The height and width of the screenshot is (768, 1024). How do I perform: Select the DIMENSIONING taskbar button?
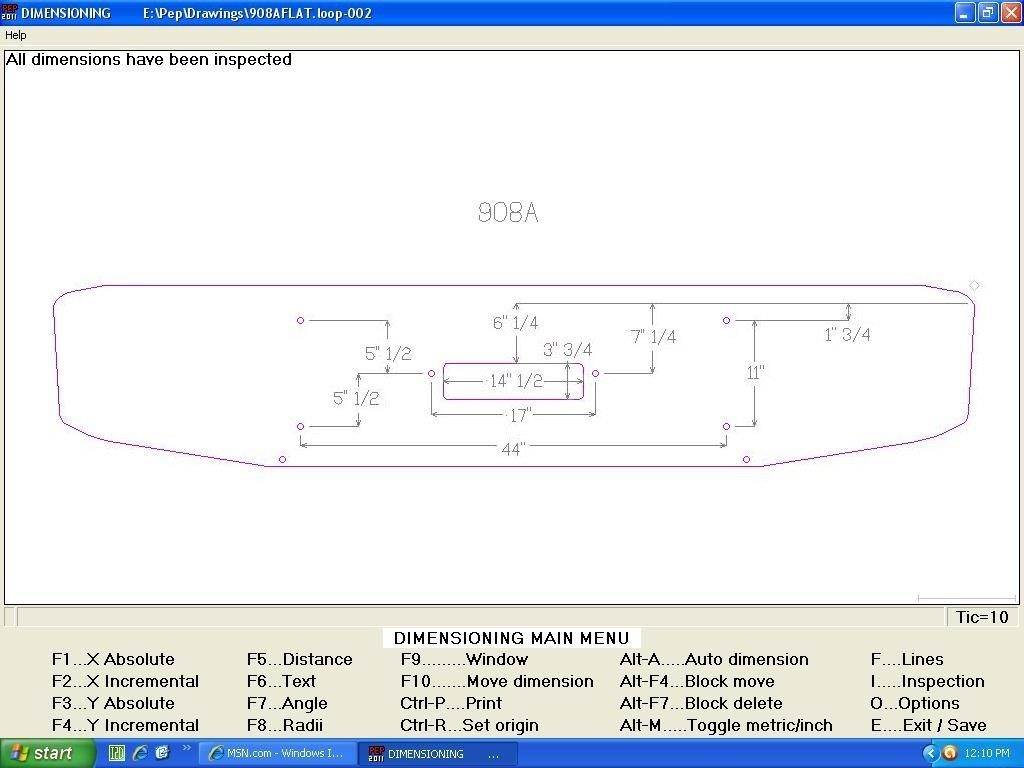(x=439, y=754)
